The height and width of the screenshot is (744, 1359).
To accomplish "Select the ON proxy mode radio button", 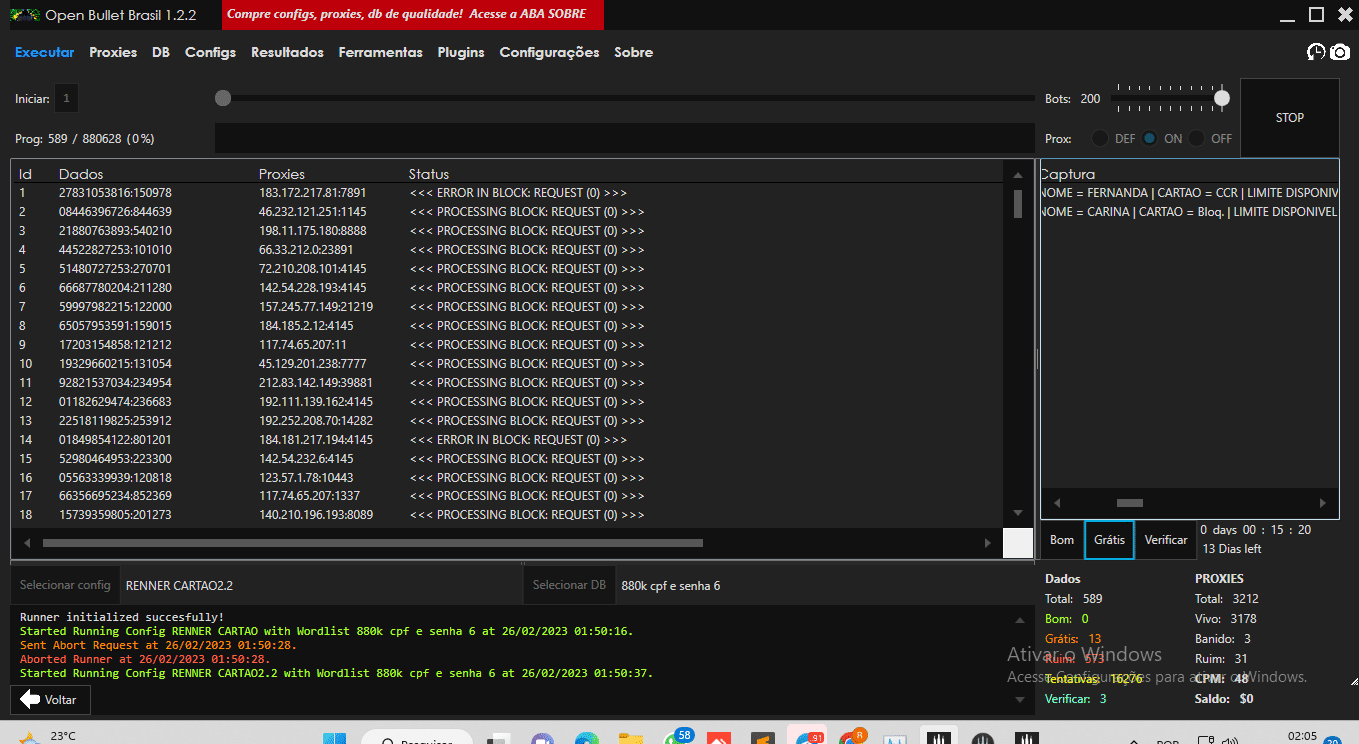I will (1150, 139).
